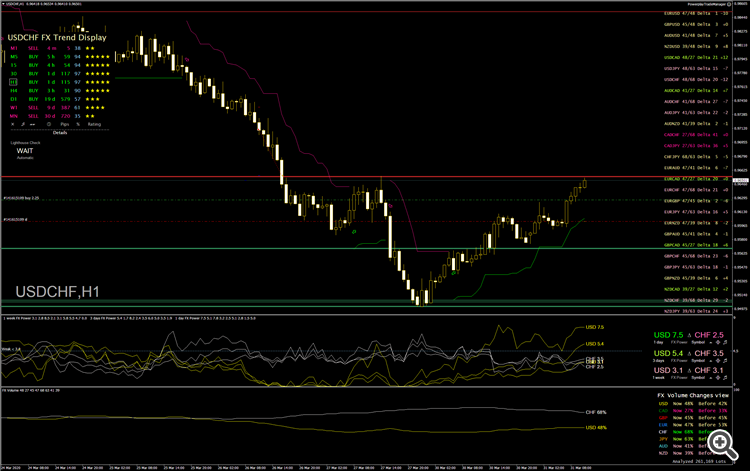Click the Rating column header
The width and height of the screenshot is (750, 471).
coord(94,124)
